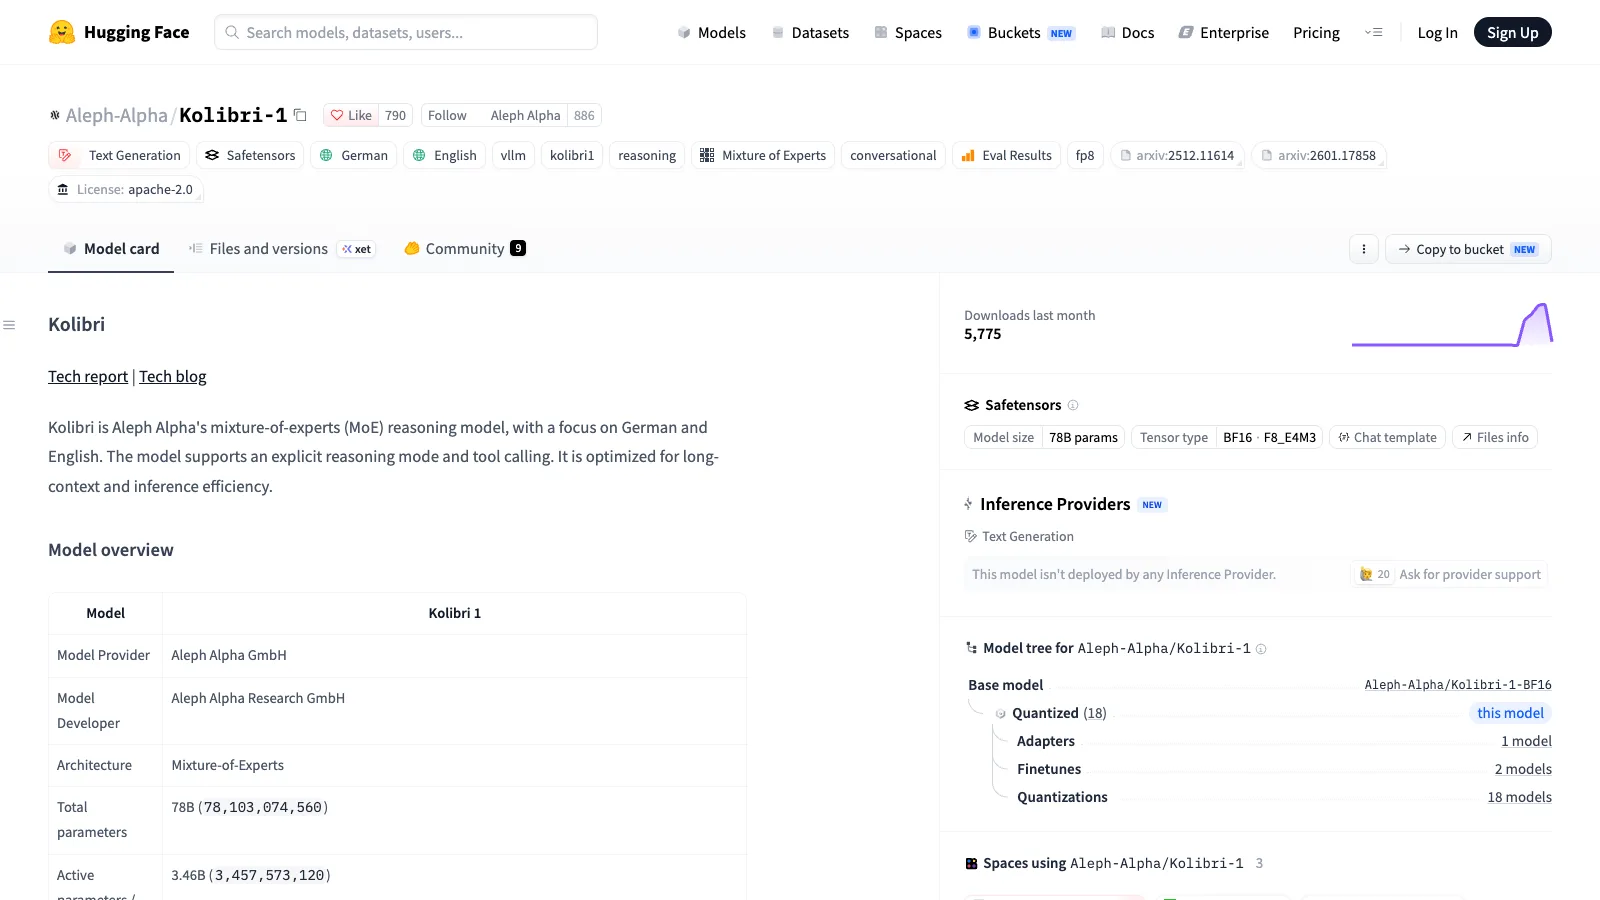The image size is (1600, 900).
Task: Open the three-dot more options menu
Action: point(1364,249)
